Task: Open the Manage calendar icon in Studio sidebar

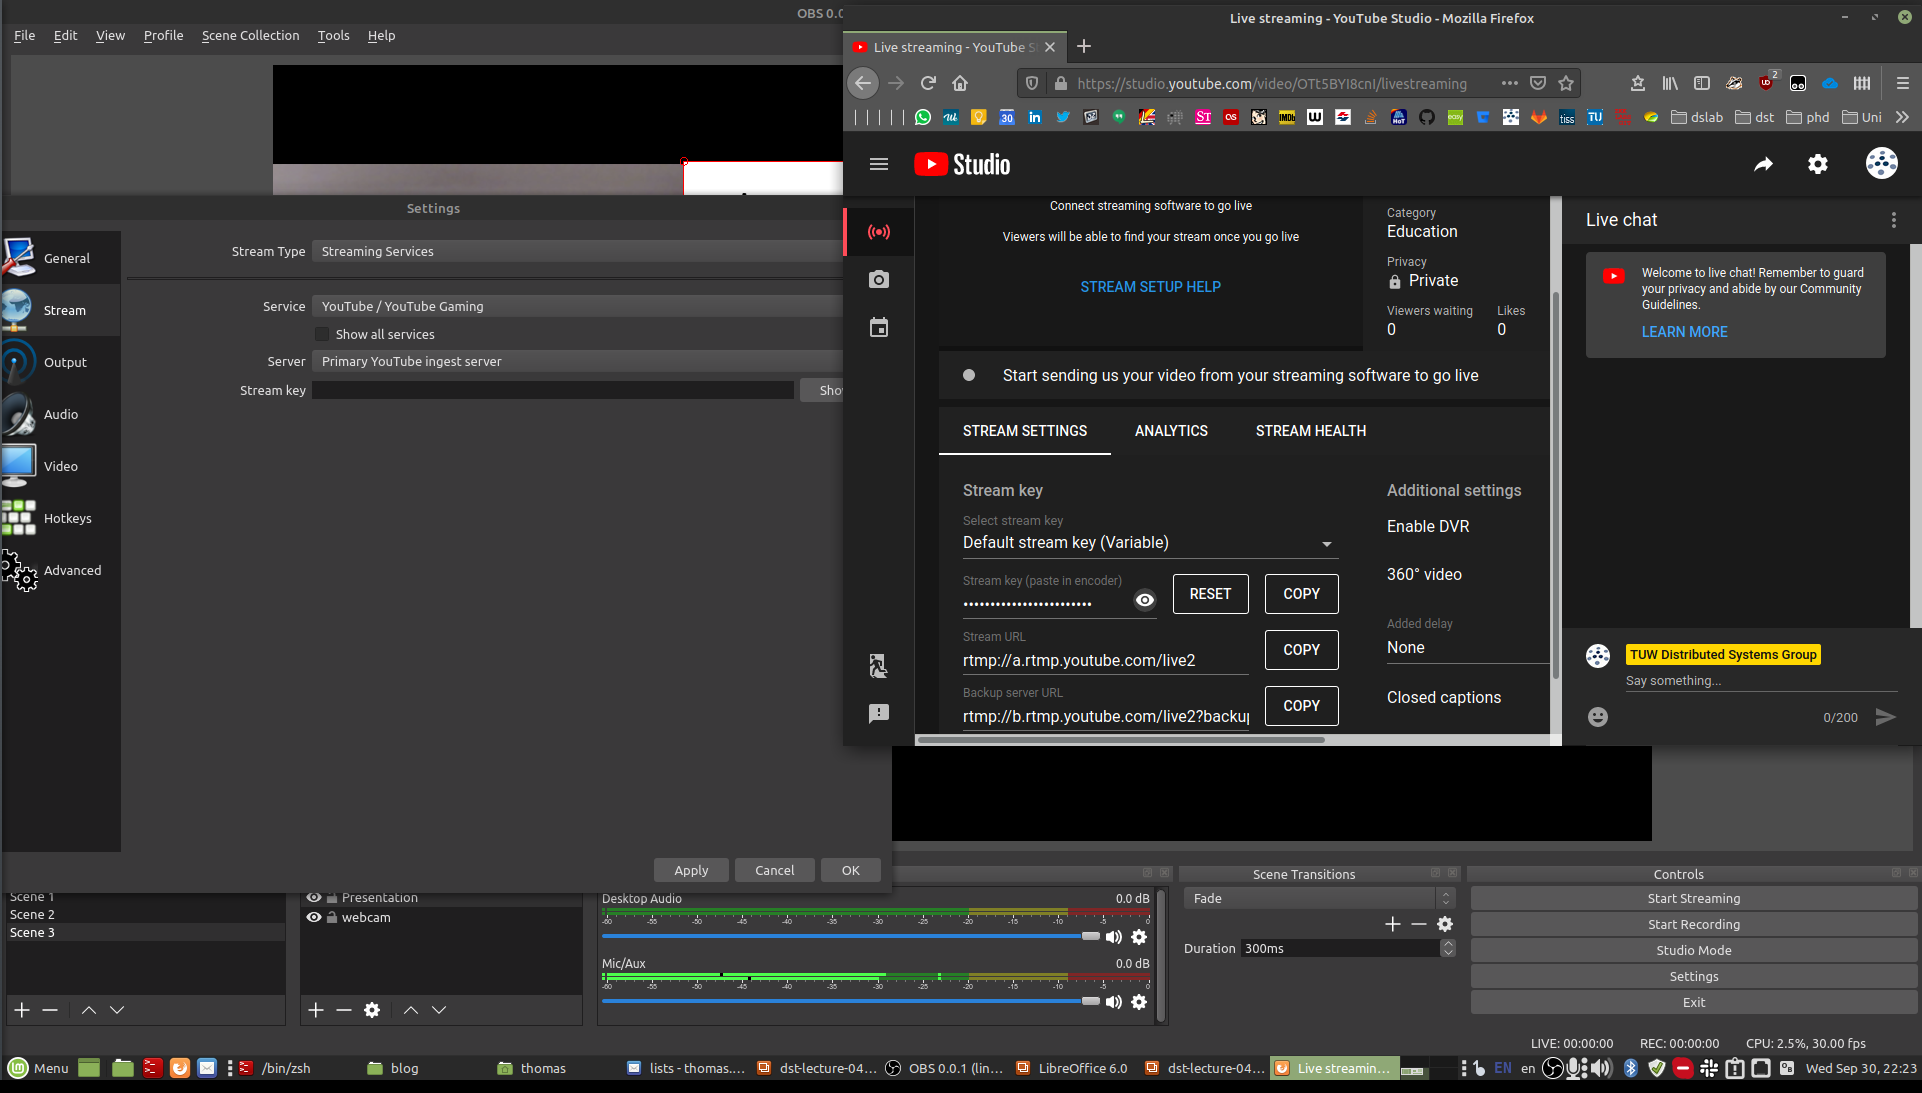Action: click(x=878, y=327)
